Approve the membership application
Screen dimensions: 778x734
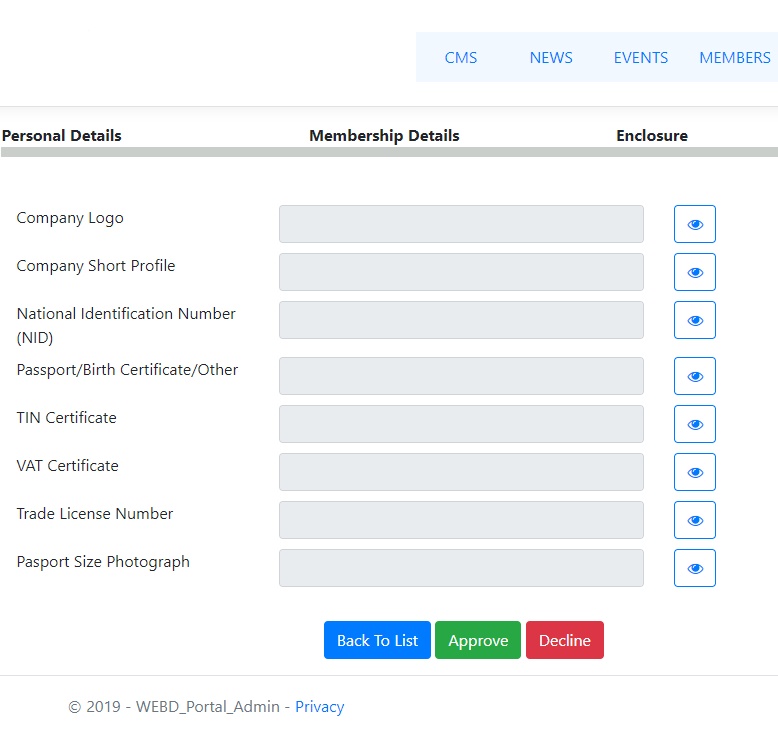478,640
